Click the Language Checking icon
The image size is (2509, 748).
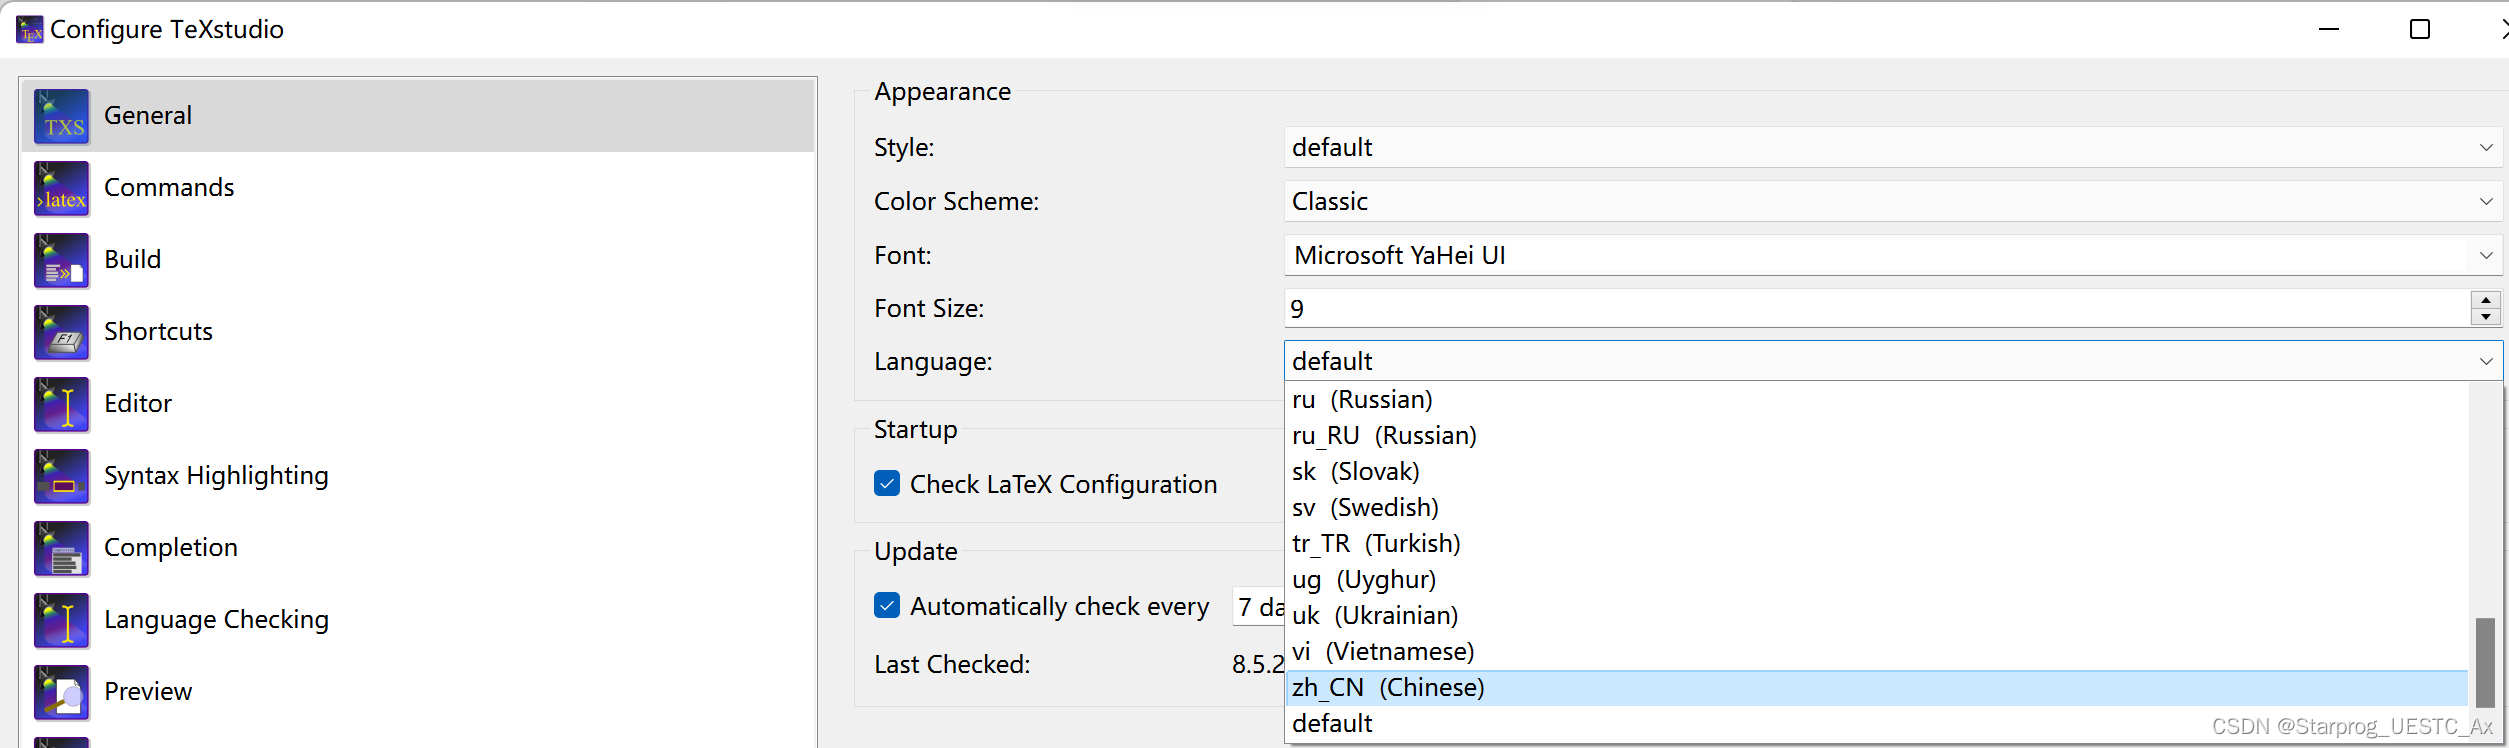point(62,621)
